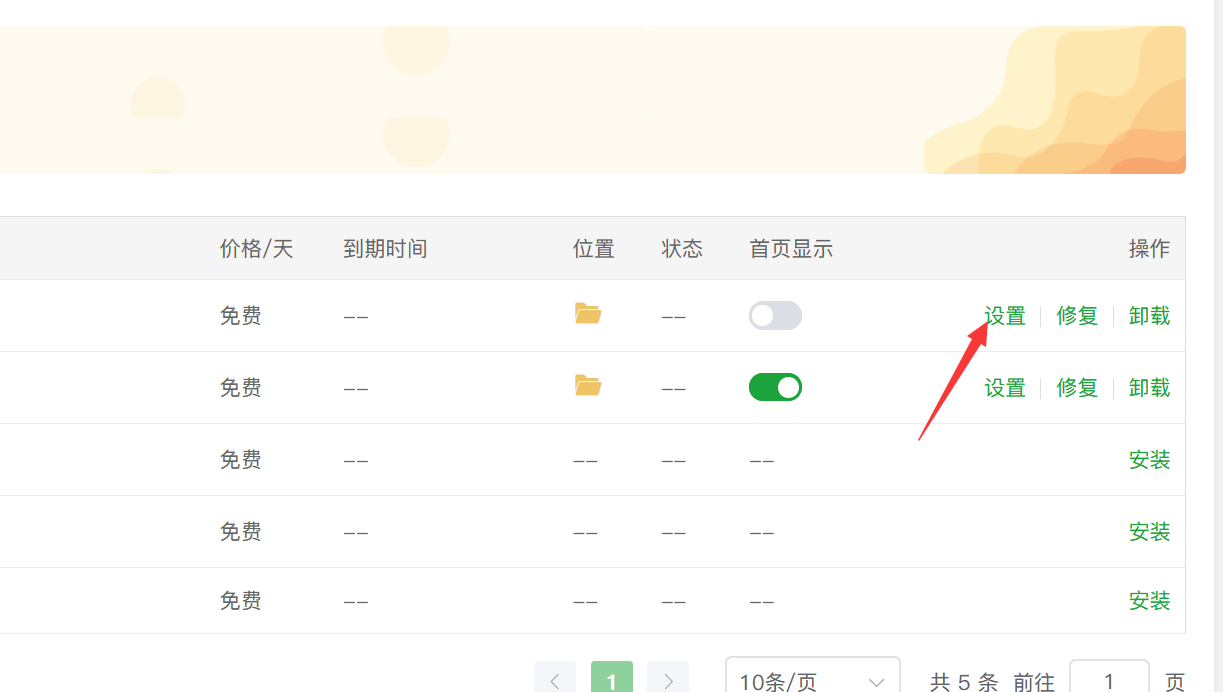Focus the 前往 page number input

tap(1109, 678)
